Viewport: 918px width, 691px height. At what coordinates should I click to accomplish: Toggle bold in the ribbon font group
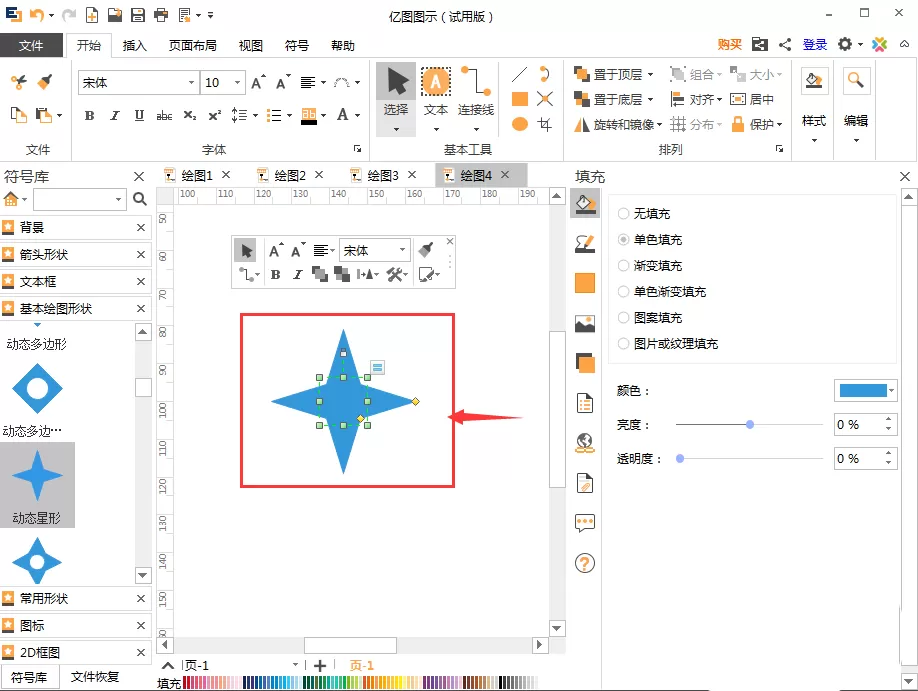click(x=90, y=115)
